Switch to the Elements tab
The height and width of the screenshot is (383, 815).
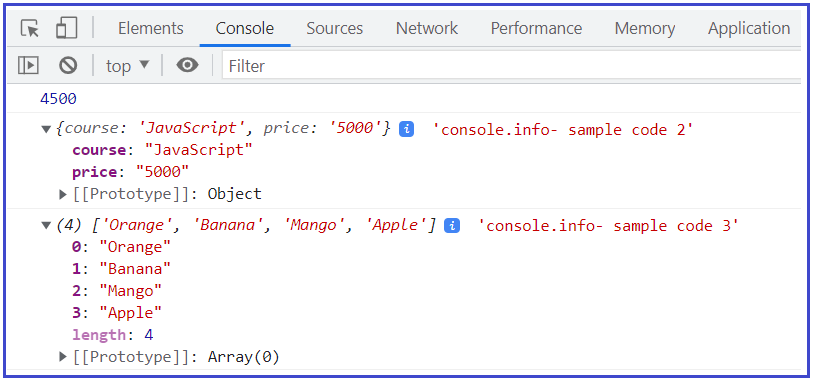[x=151, y=28]
